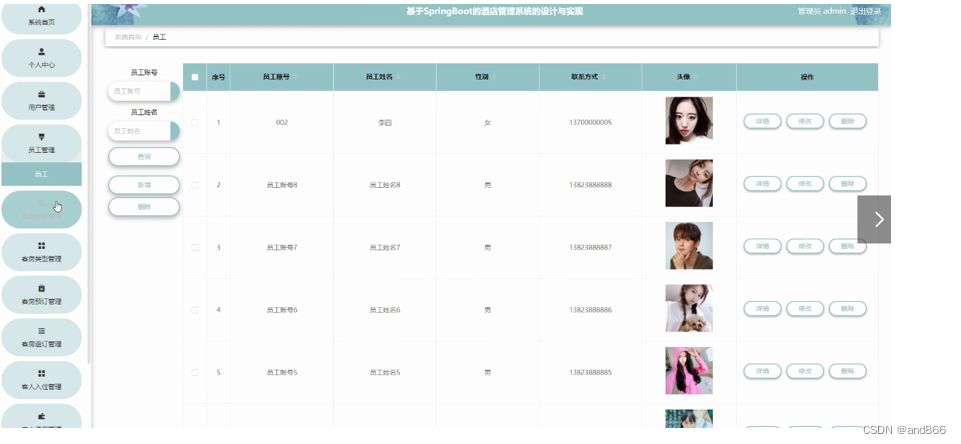Sort by 性别 column sort icon
Screen dimensions: 961x444
(494, 77)
